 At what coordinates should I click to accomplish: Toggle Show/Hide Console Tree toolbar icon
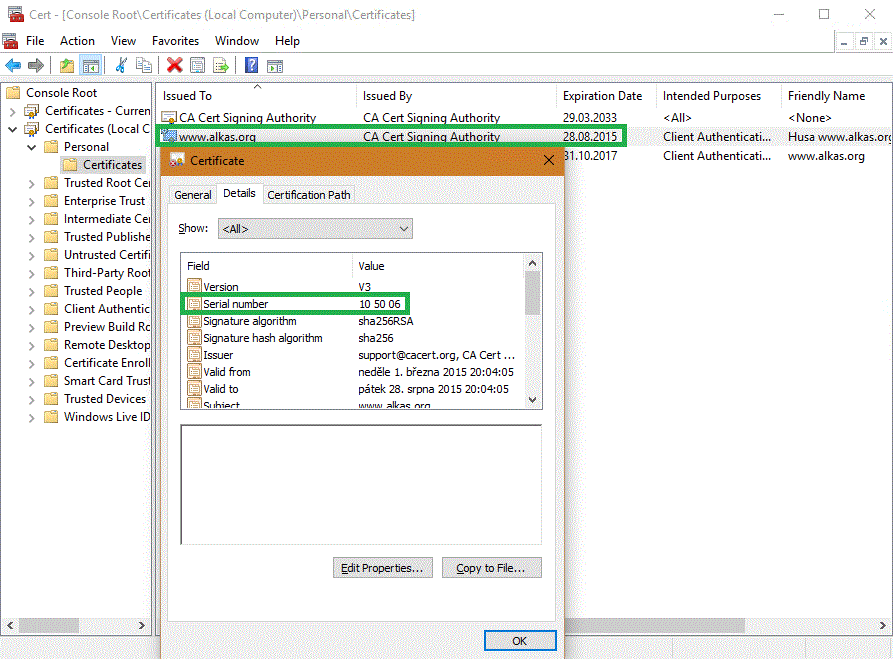(91, 65)
